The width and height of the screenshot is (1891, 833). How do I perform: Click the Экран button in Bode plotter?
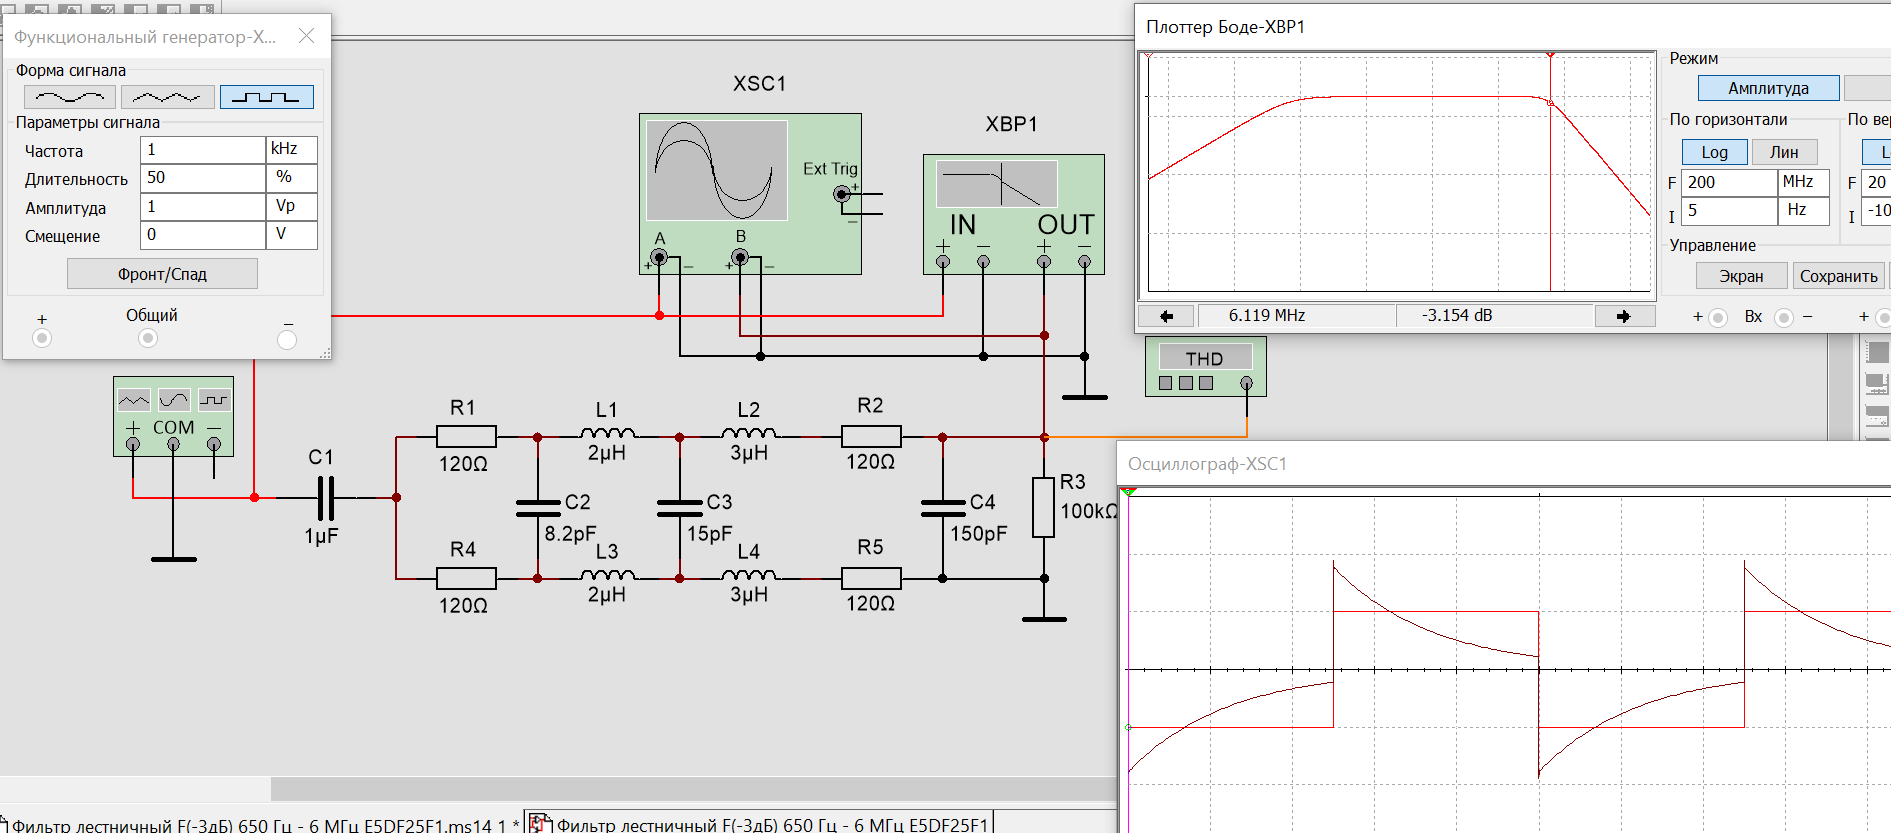click(1741, 276)
